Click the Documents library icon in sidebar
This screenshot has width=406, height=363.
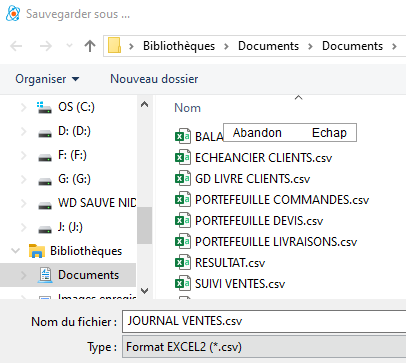[x=45, y=275]
